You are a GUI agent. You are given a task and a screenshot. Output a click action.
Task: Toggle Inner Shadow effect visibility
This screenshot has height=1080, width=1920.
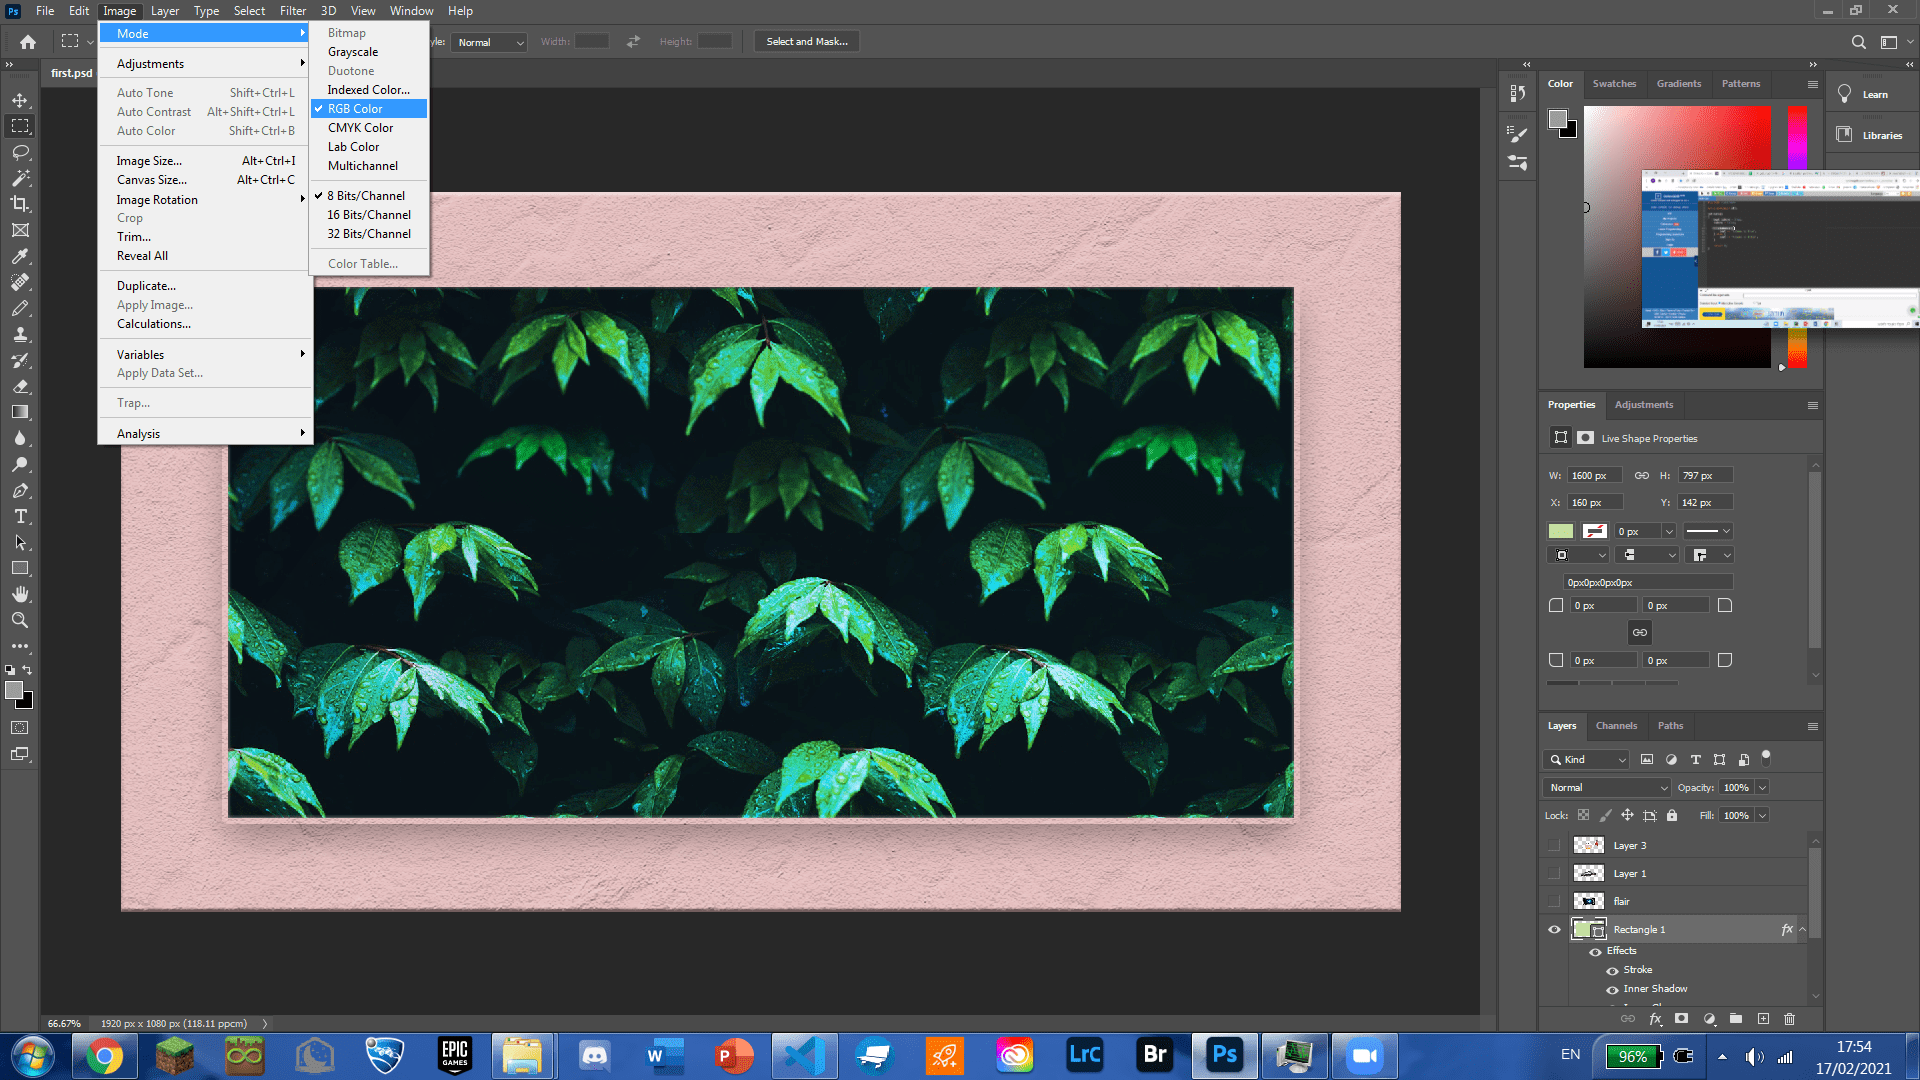coord(1610,988)
